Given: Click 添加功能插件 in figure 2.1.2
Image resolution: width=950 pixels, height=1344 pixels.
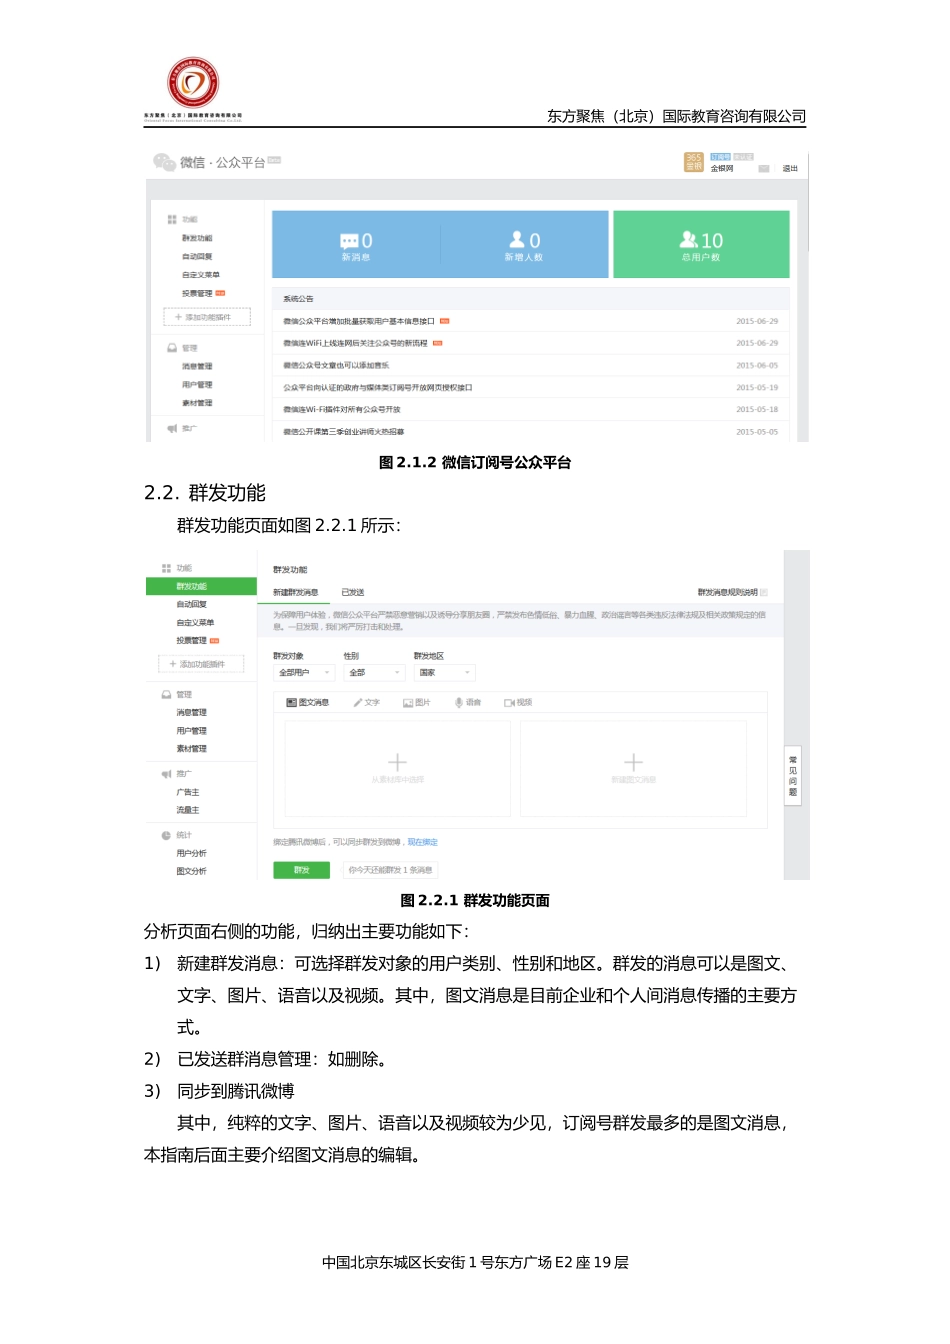Looking at the screenshot, I should coord(207,317).
